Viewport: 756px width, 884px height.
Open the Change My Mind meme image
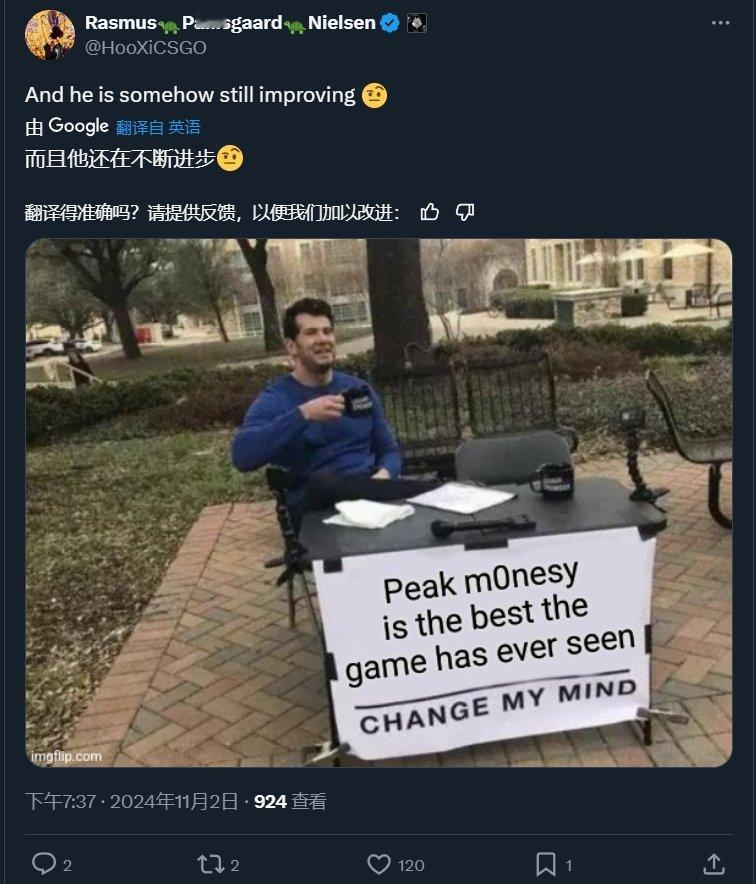coord(378,502)
